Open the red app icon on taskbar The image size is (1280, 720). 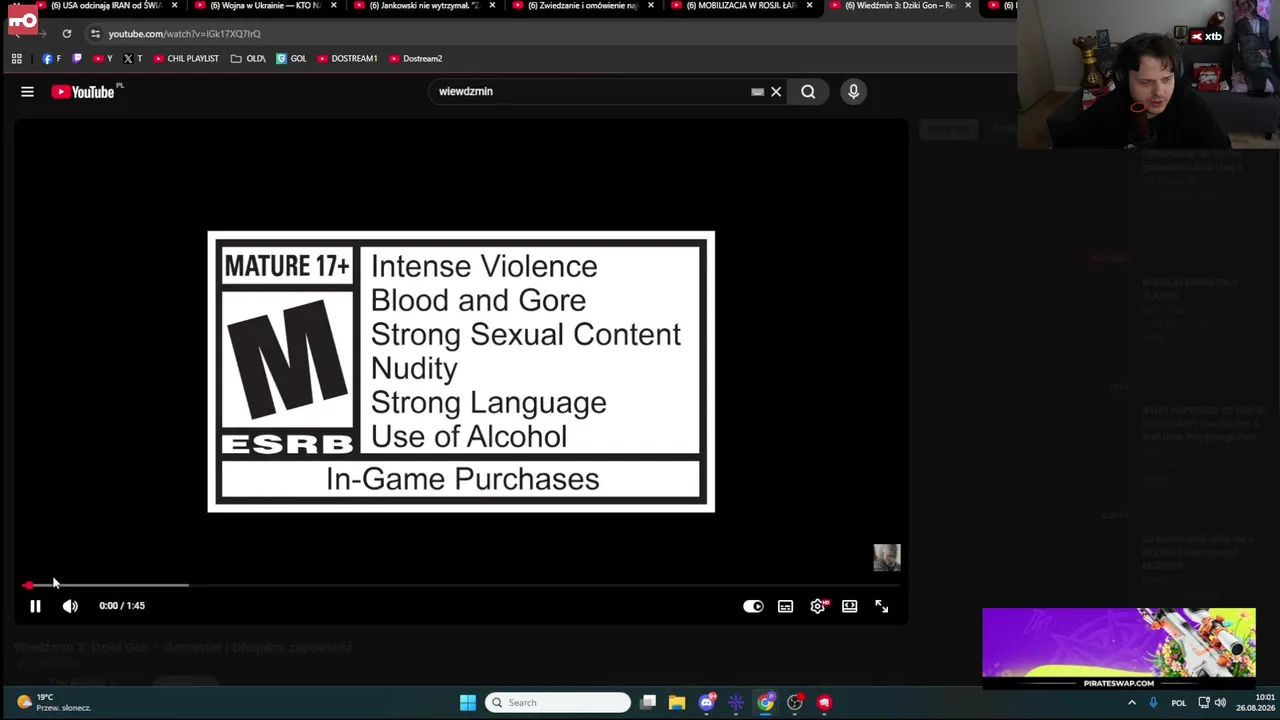[824, 703]
